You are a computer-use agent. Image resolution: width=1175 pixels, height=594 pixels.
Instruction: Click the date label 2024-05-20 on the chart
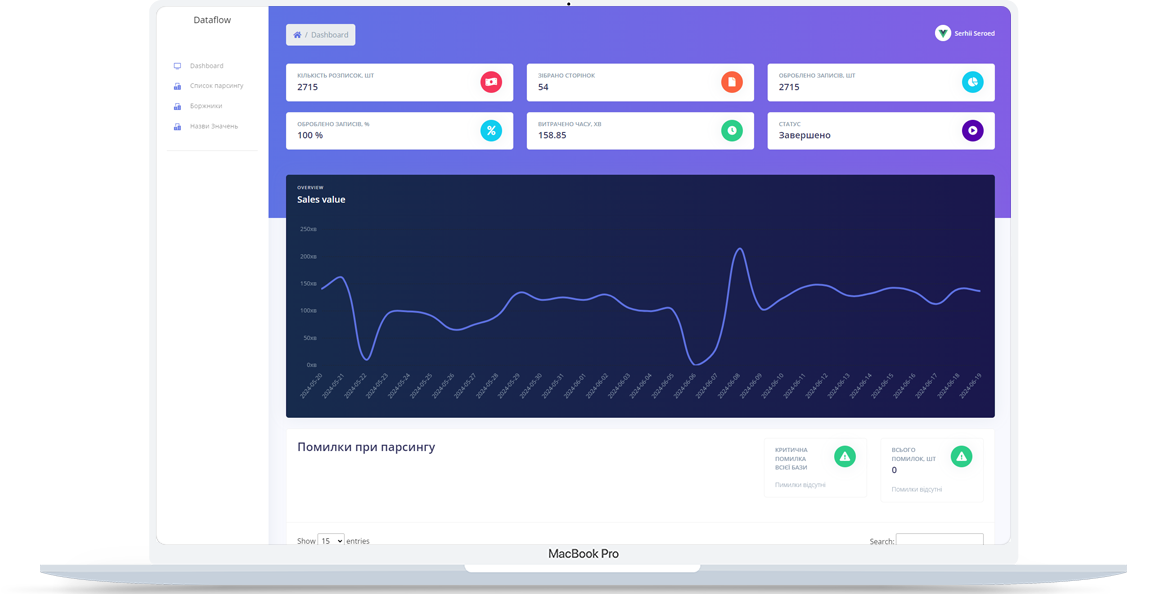click(x=311, y=386)
